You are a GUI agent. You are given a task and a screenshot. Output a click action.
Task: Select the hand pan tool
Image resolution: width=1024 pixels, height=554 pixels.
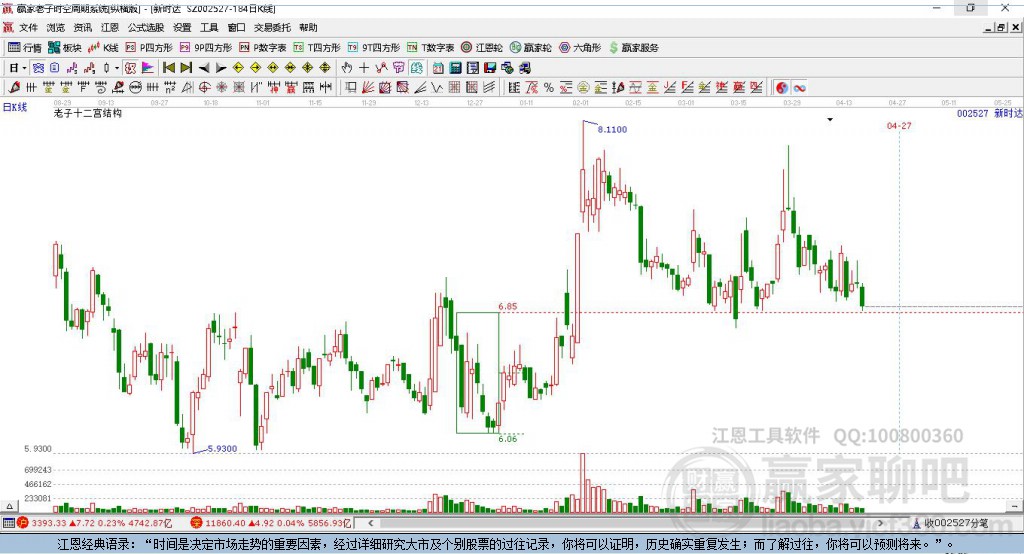347,68
